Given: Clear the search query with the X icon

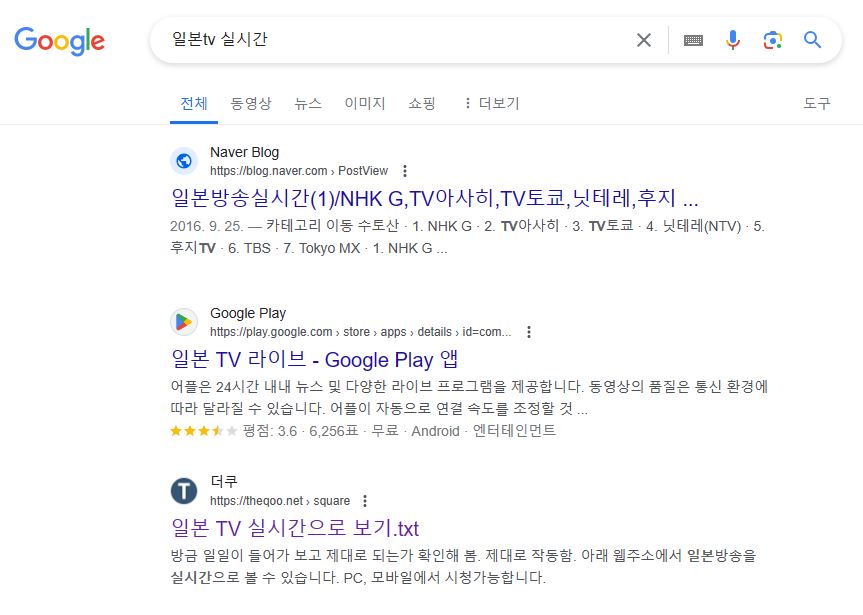Looking at the screenshot, I should (643, 40).
